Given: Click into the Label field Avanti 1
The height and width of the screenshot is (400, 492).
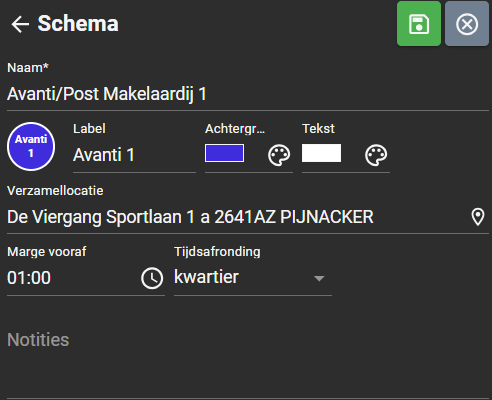Looking at the screenshot, I should [x=134, y=155].
